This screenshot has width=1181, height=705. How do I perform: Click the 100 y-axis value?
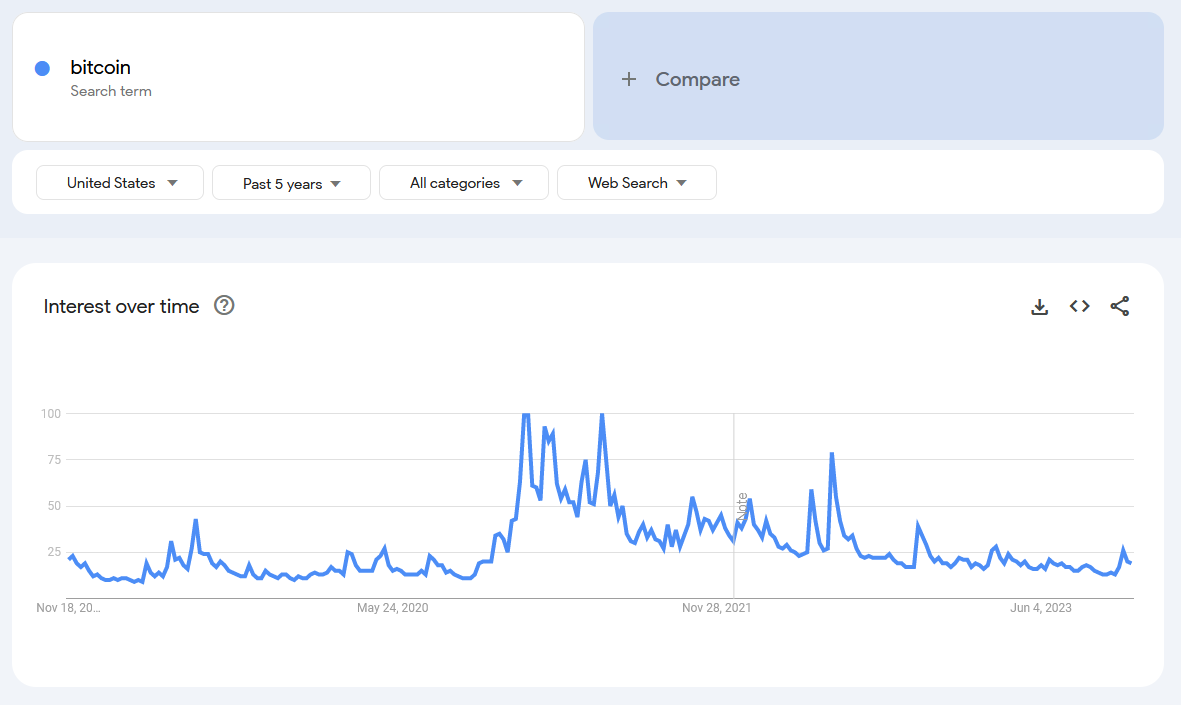pyautogui.click(x=50, y=414)
